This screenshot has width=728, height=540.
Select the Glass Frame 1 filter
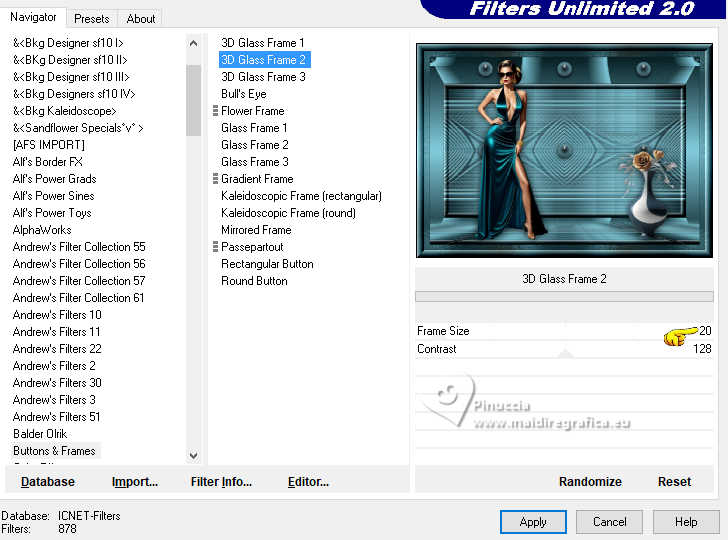pyautogui.click(x=254, y=128)
